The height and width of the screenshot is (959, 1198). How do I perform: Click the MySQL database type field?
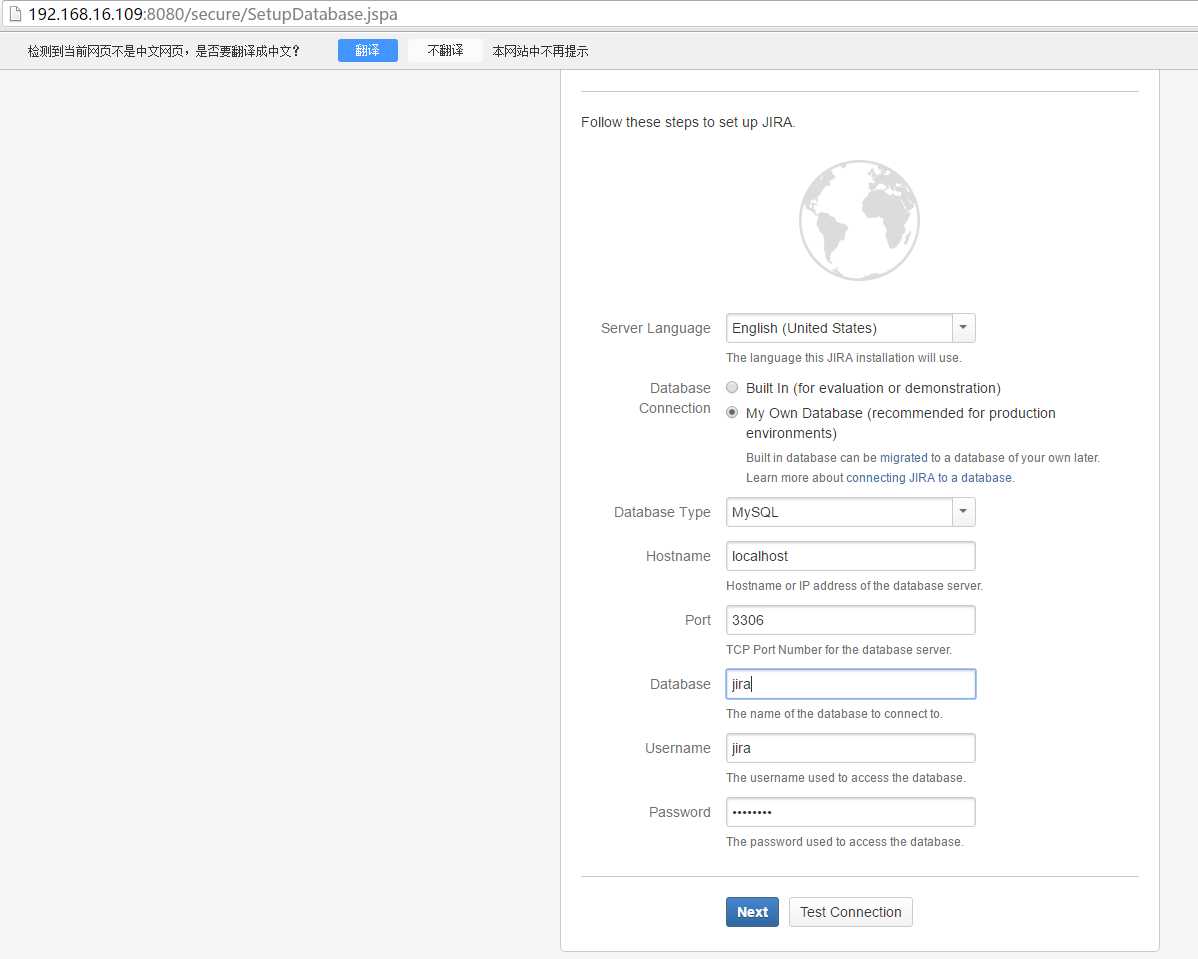point(839,512)
